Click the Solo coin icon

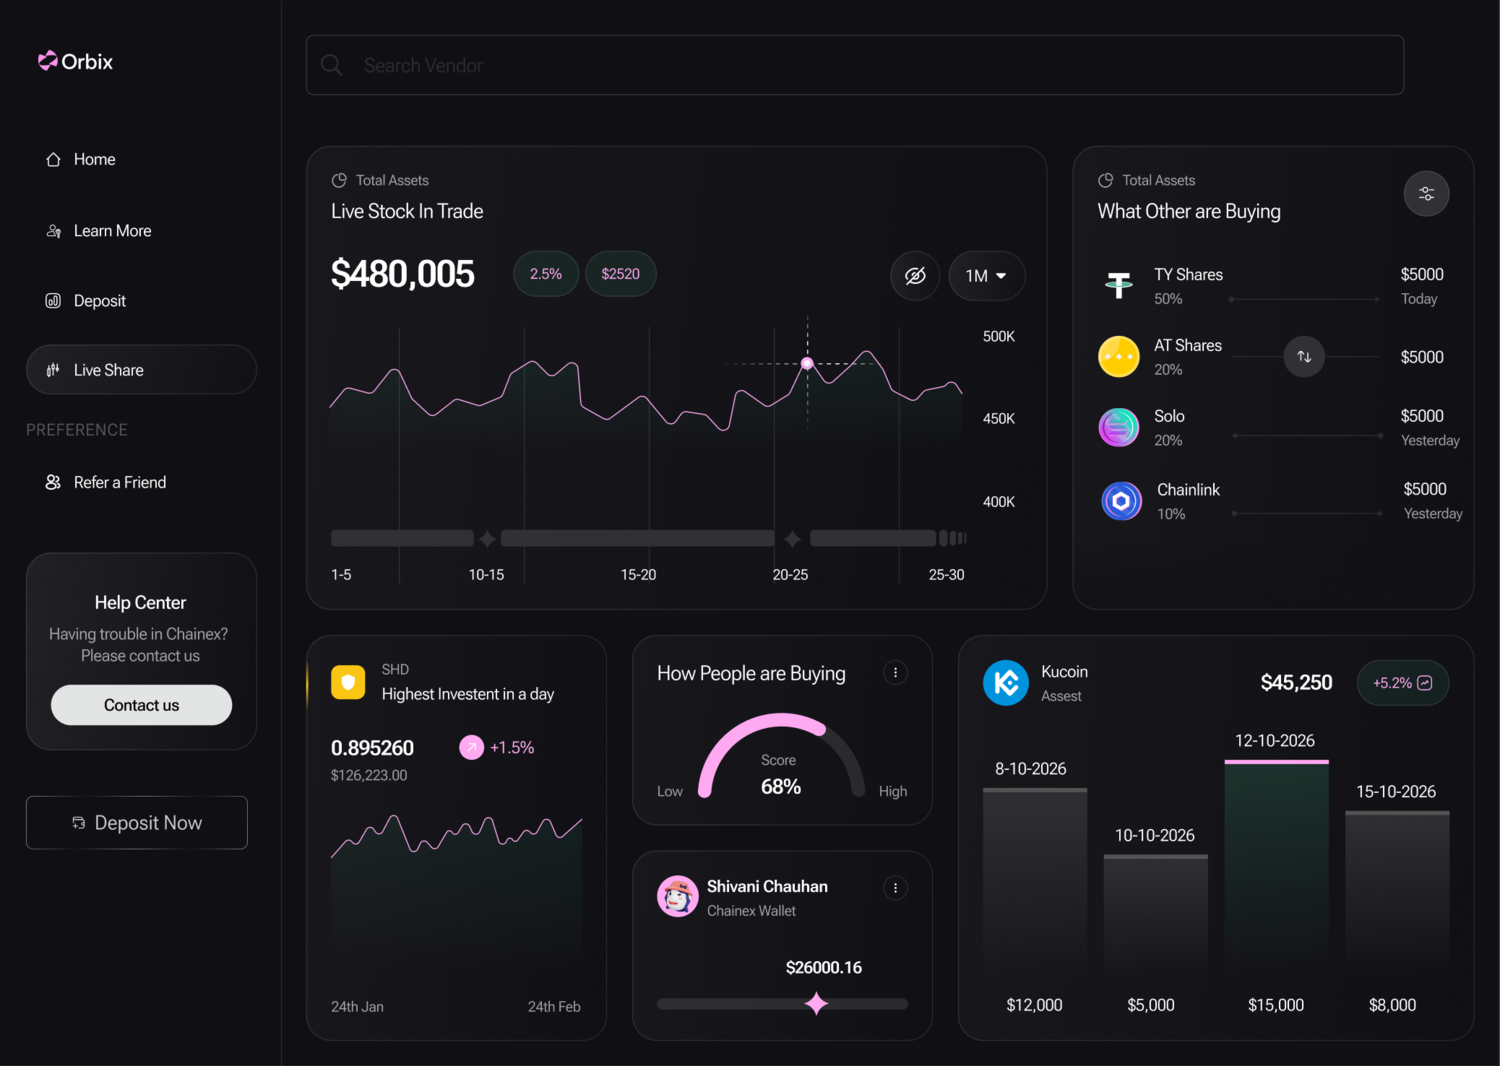(x=1119, y=428)
